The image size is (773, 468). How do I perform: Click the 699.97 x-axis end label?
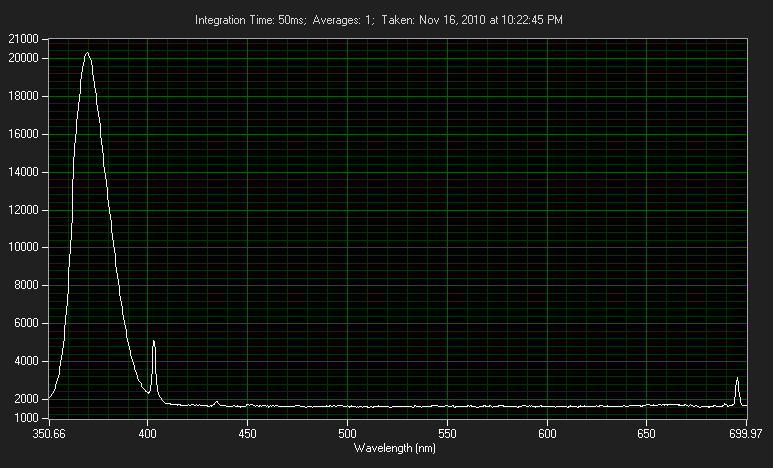click(746, 434)
